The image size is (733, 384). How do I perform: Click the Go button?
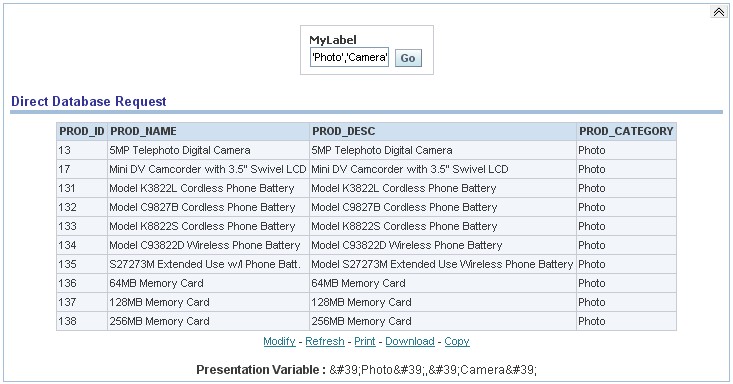(408, 58)
